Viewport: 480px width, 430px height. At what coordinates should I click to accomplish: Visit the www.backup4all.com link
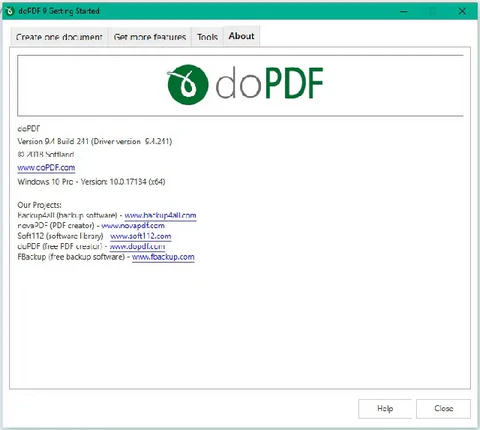click(160, 215)
